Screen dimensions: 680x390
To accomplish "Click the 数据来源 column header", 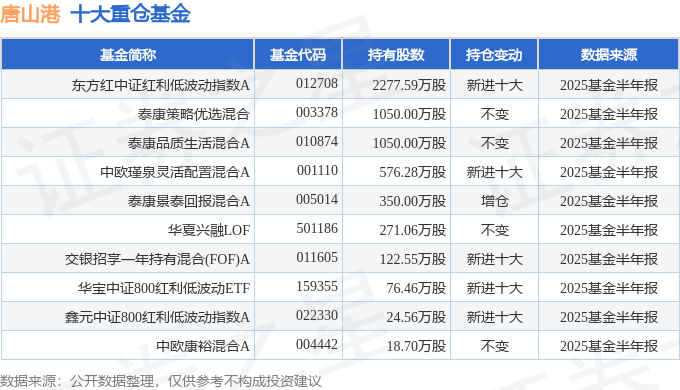I will [x=609, y=55].
